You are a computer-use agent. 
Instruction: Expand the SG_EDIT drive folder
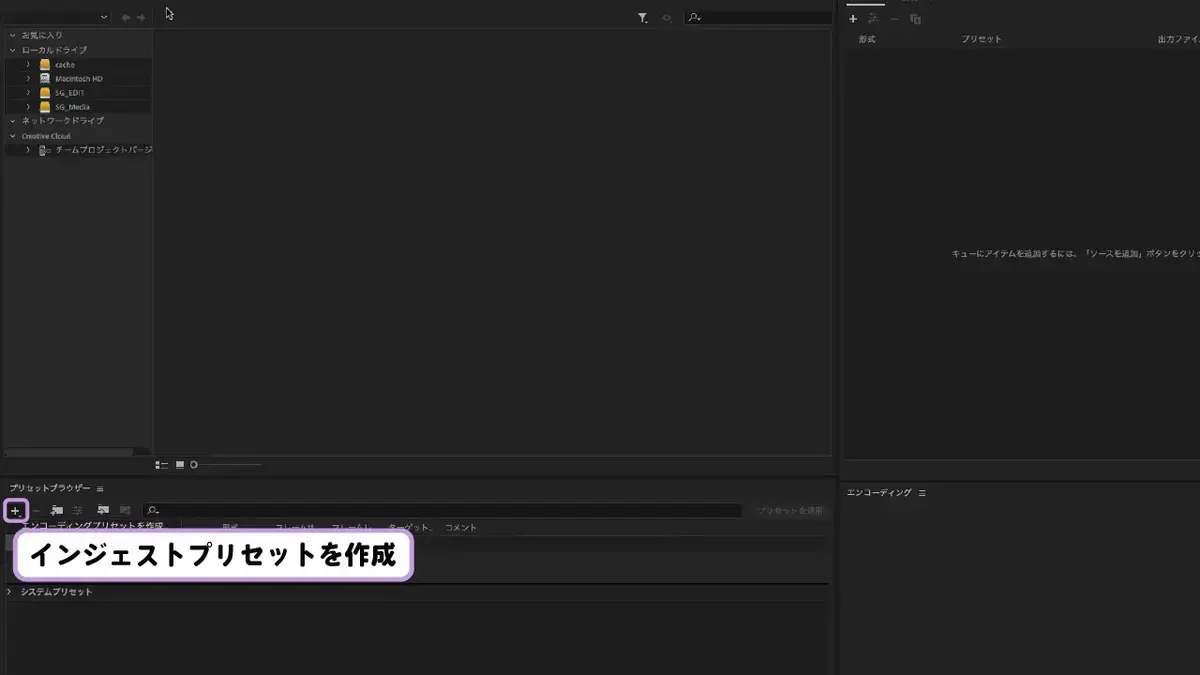pos(28,93)
